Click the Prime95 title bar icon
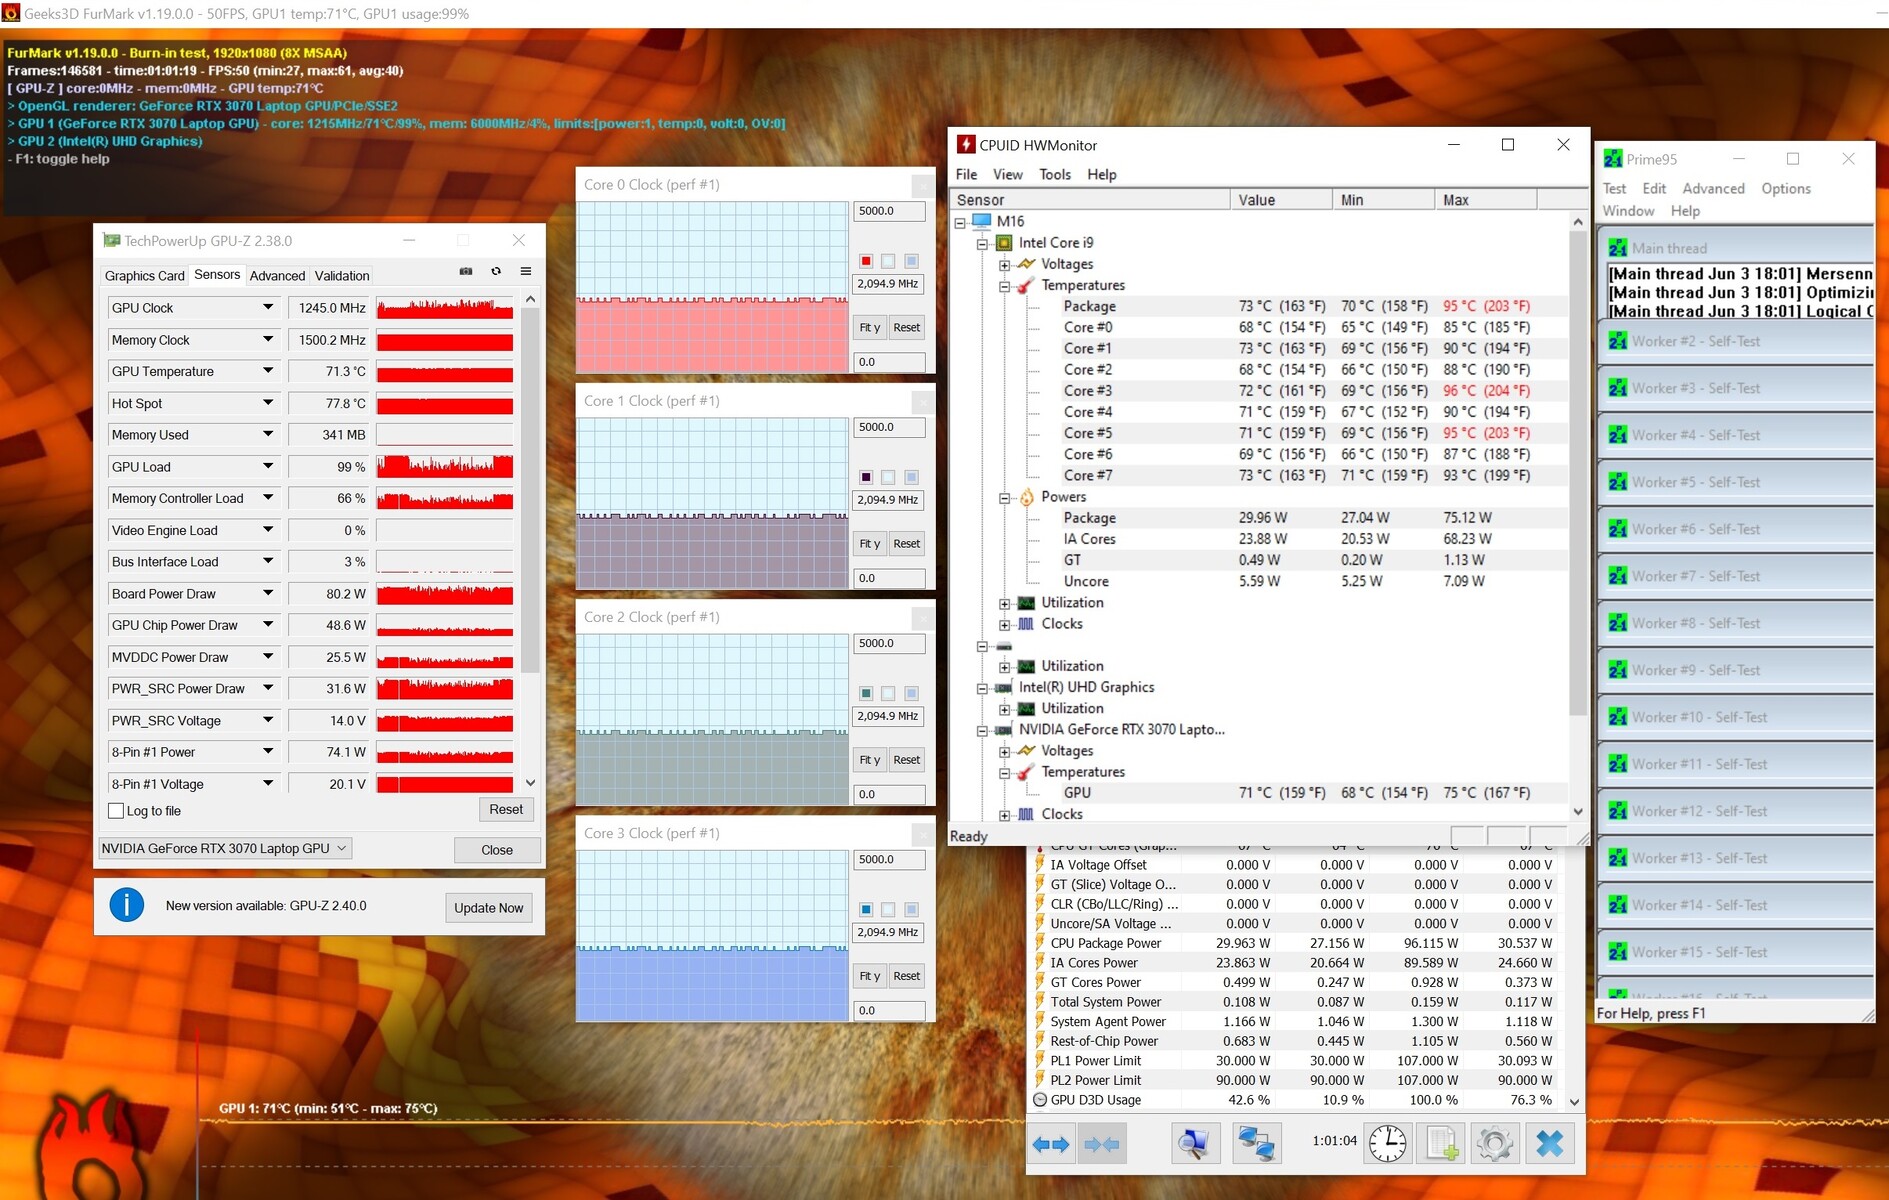The width and height of the screenshot is (1889, 1200). click(1613, 159)
